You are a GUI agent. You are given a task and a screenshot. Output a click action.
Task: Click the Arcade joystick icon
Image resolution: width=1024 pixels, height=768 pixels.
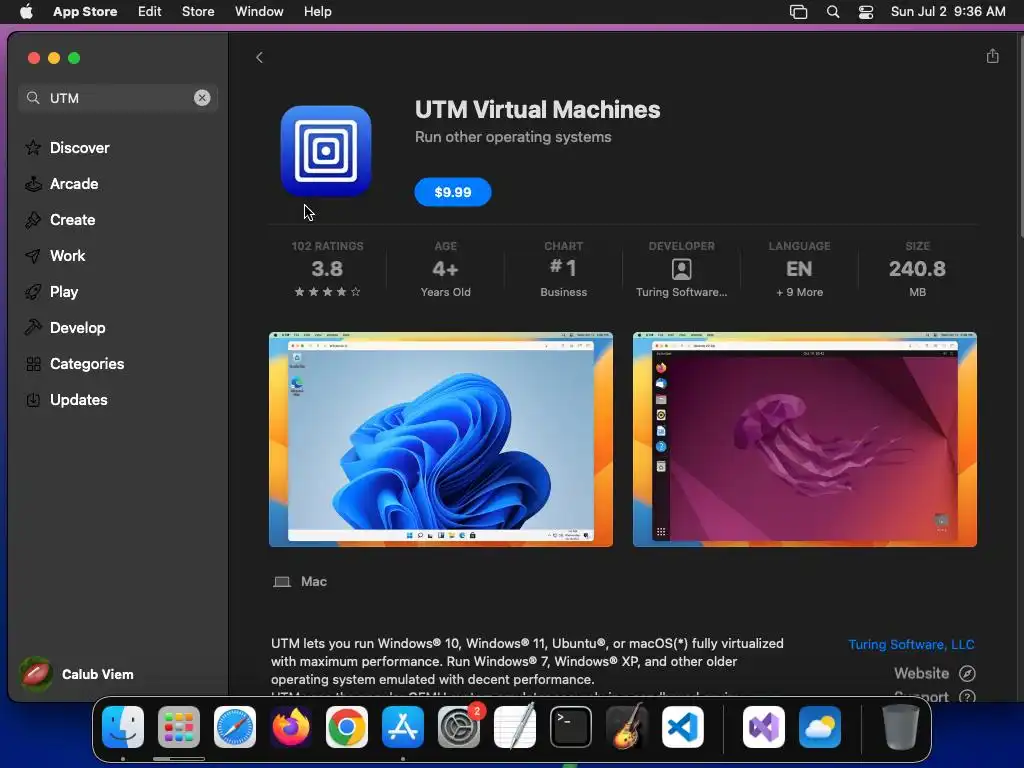click(33, 184)
